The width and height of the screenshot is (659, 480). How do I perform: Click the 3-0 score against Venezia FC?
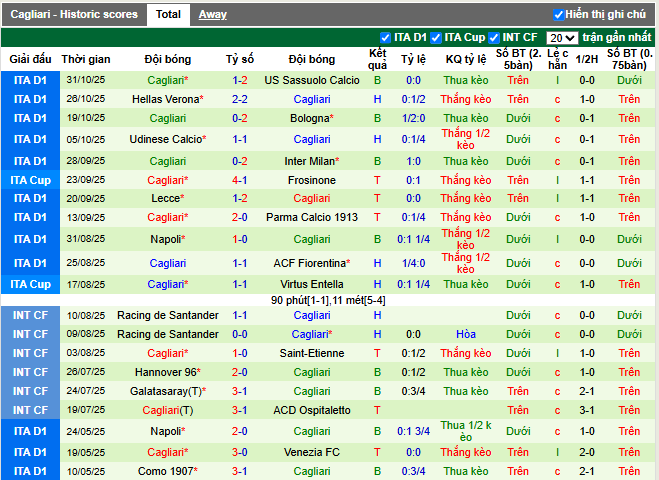240,452
